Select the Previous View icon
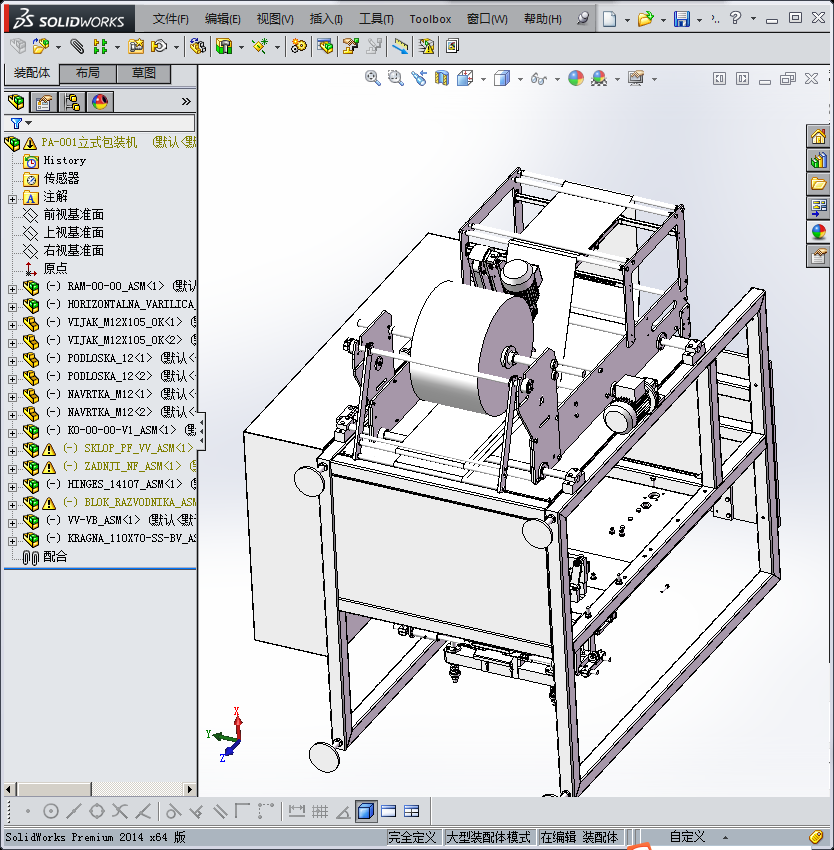This screenshot has height=850, width=834. (419, 79)
